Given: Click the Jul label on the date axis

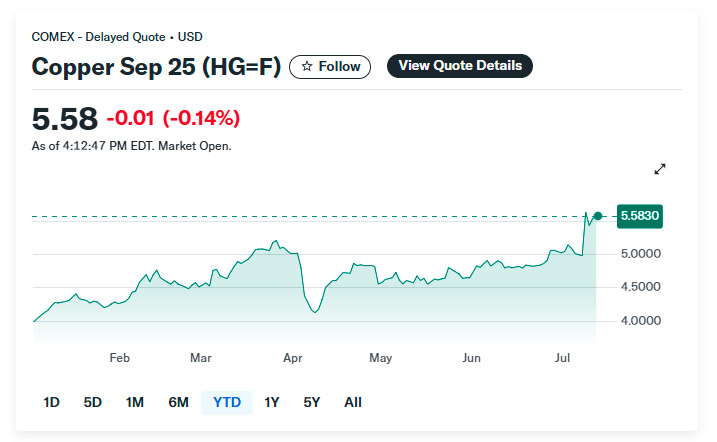Looking at the screenshot, I should pyautogui.click(x=562, y=357).
